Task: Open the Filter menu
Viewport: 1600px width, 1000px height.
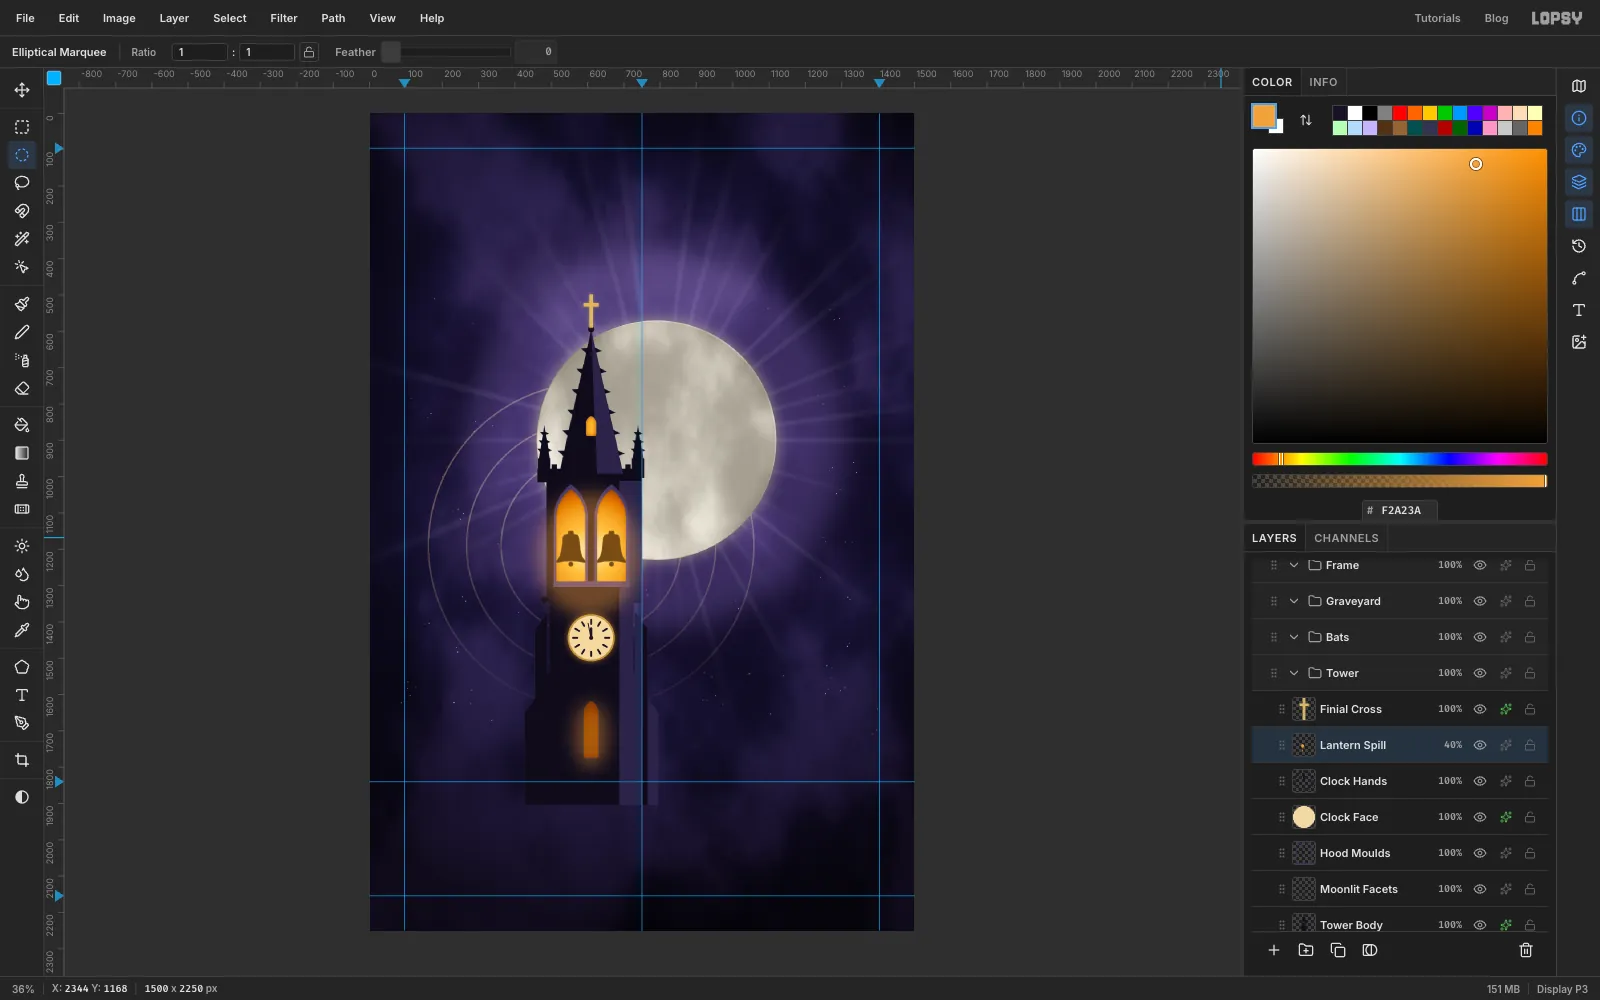Action: coord(284,18)
